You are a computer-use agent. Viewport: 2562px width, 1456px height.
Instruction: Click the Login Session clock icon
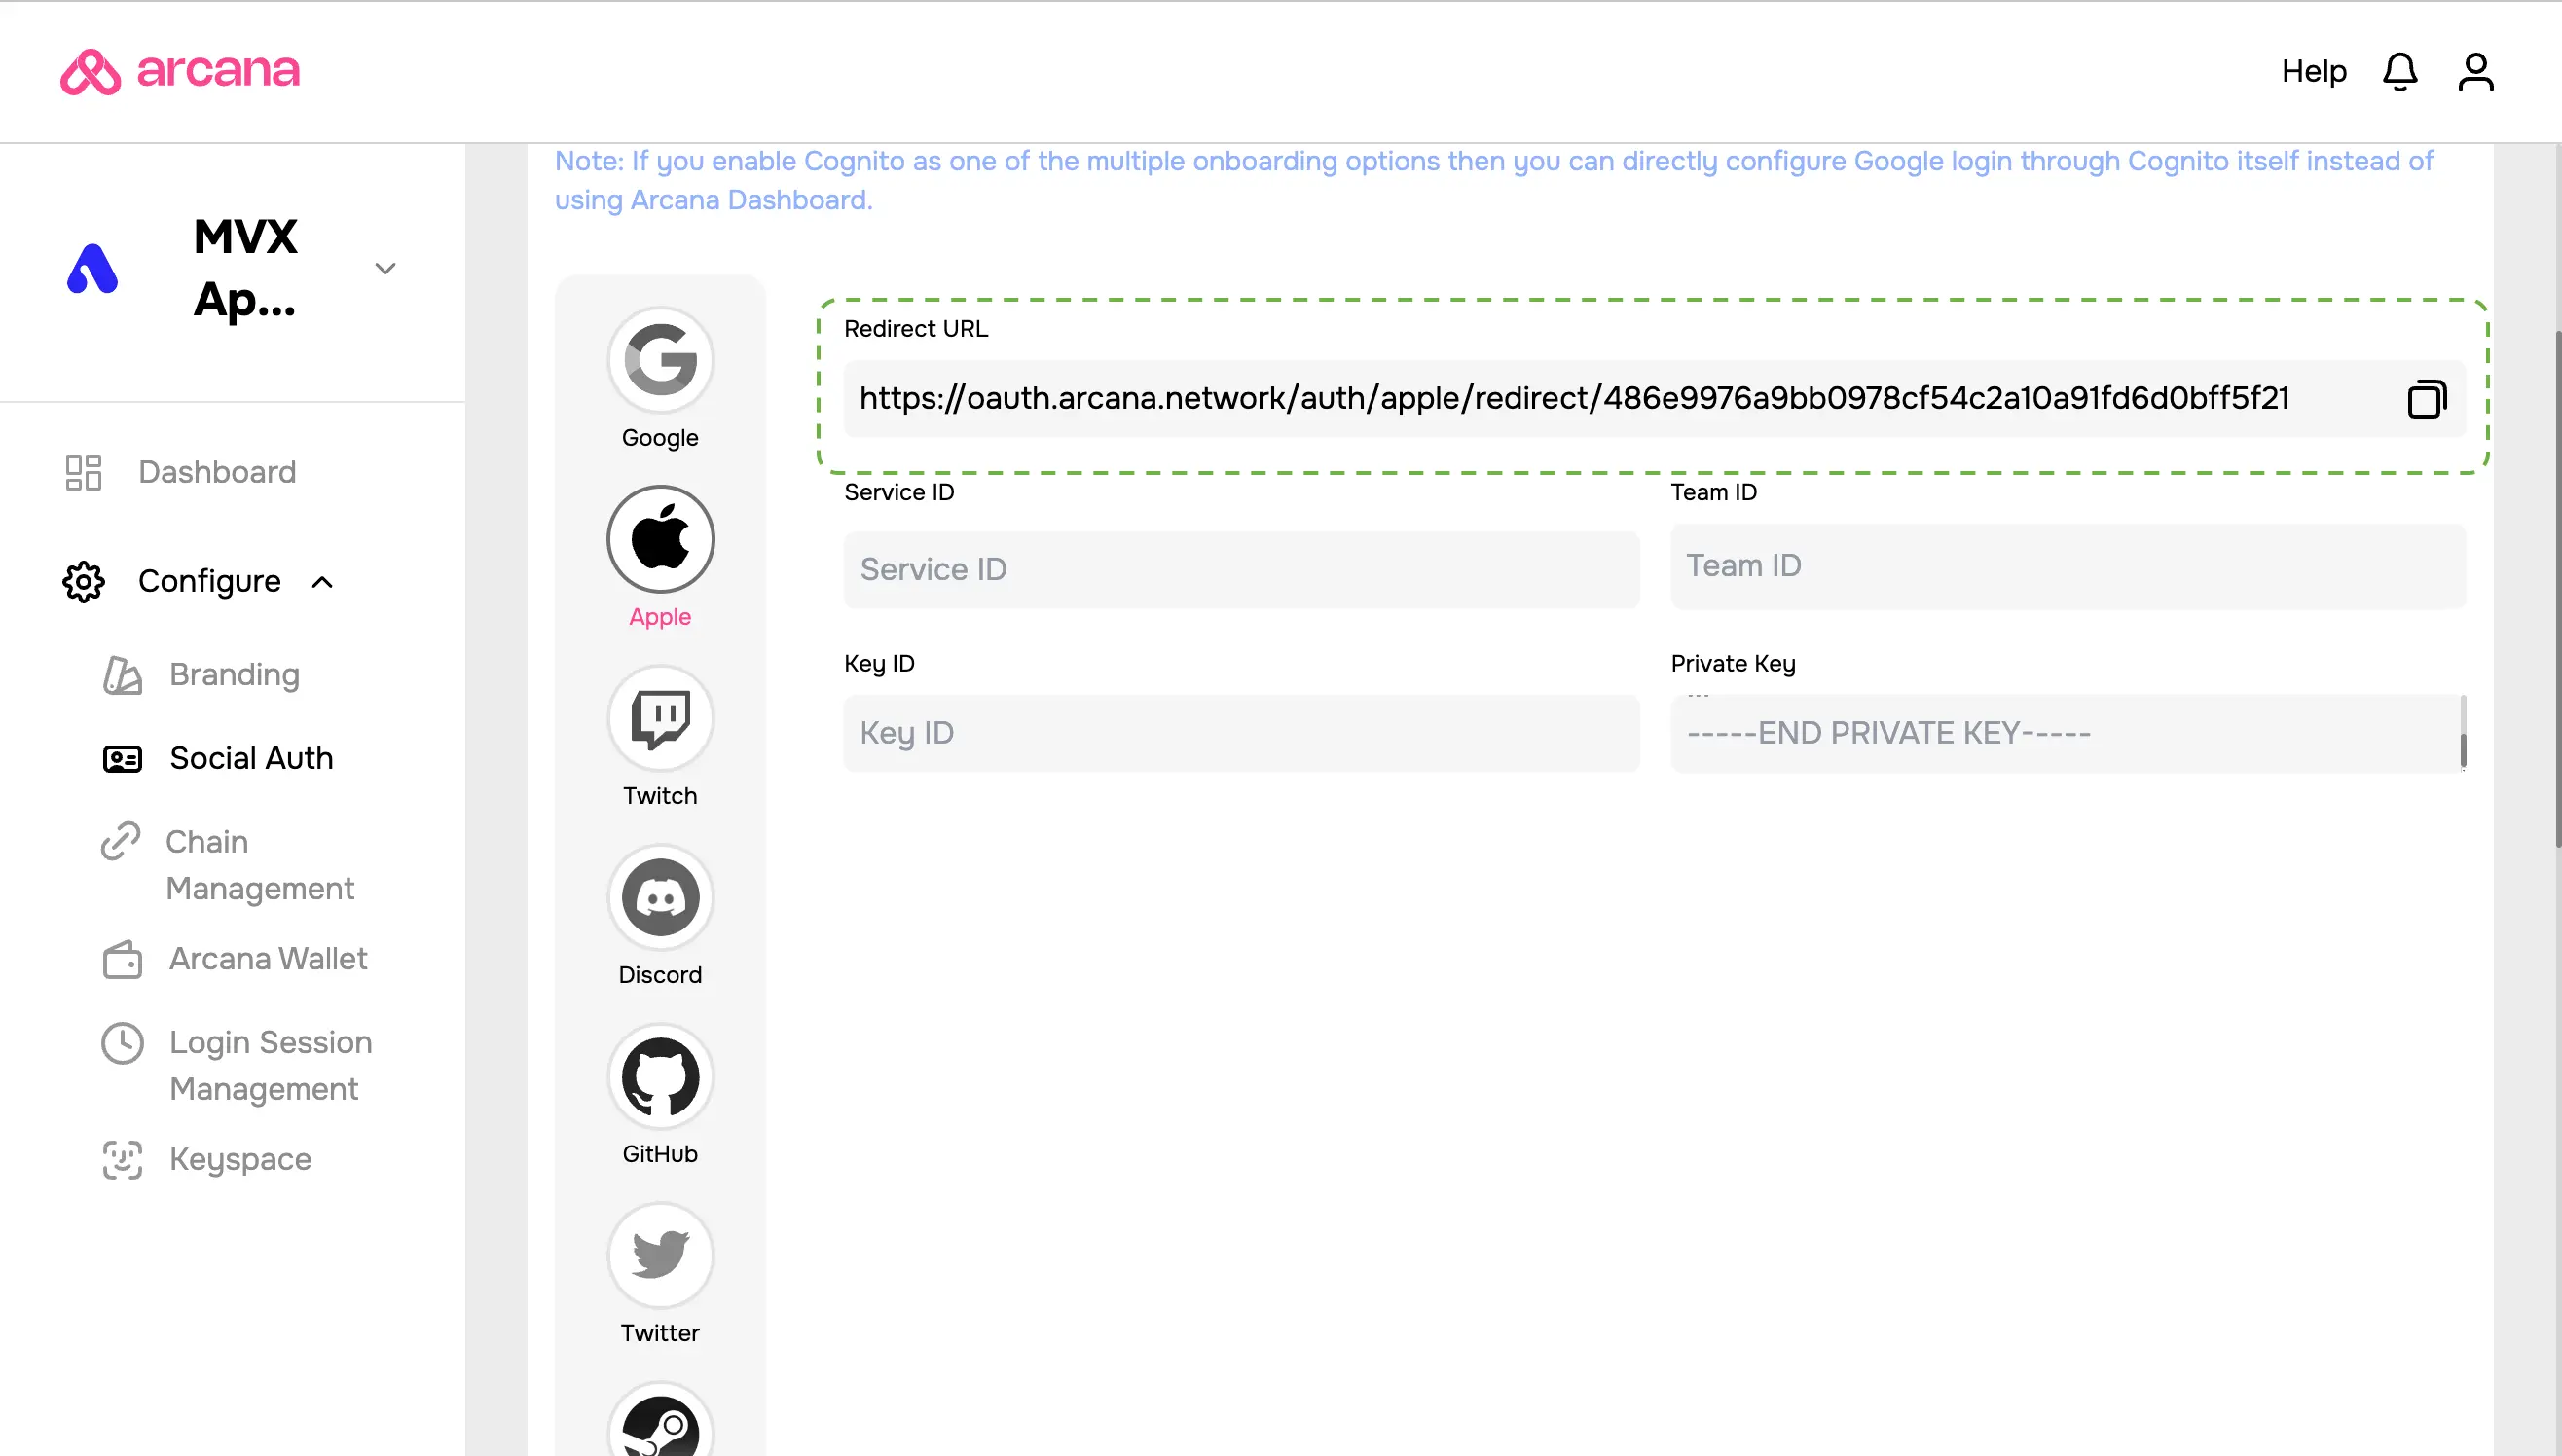(123, 1043)
